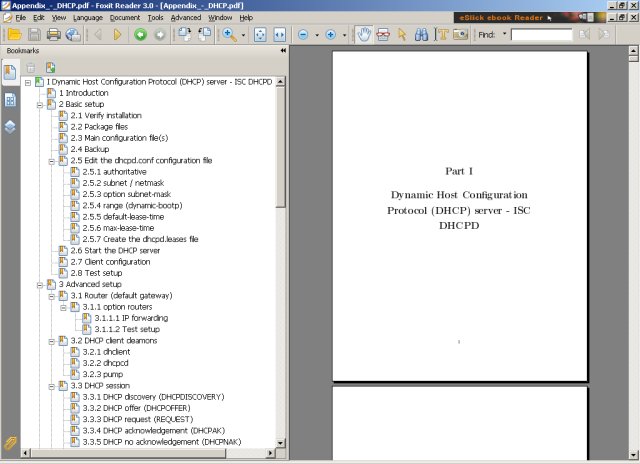640x464 pixels.
Task: Select the Text selection tool
Action: coord(441,35)
